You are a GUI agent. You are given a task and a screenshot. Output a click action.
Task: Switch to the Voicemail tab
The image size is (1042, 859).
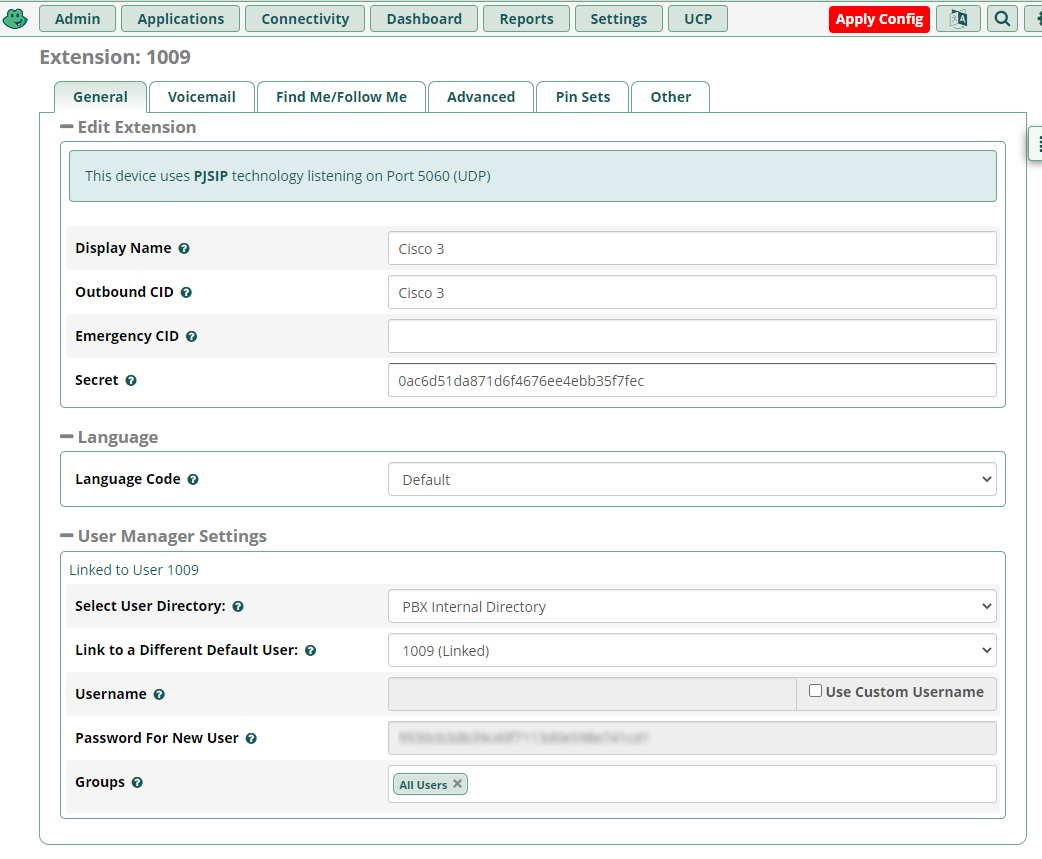click(x=202, y=97)
